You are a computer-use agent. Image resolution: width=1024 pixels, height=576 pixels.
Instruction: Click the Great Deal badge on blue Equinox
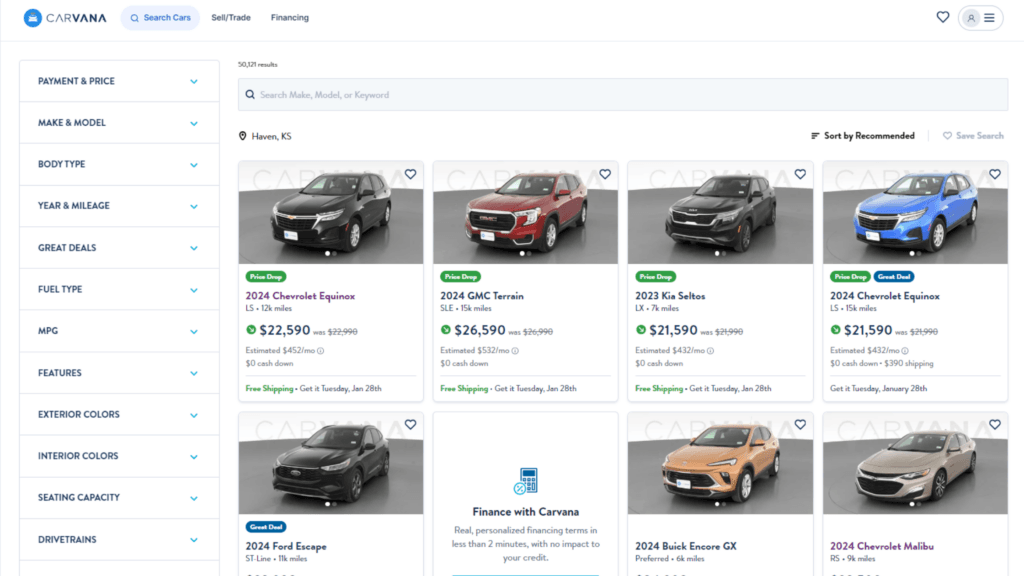894,277
